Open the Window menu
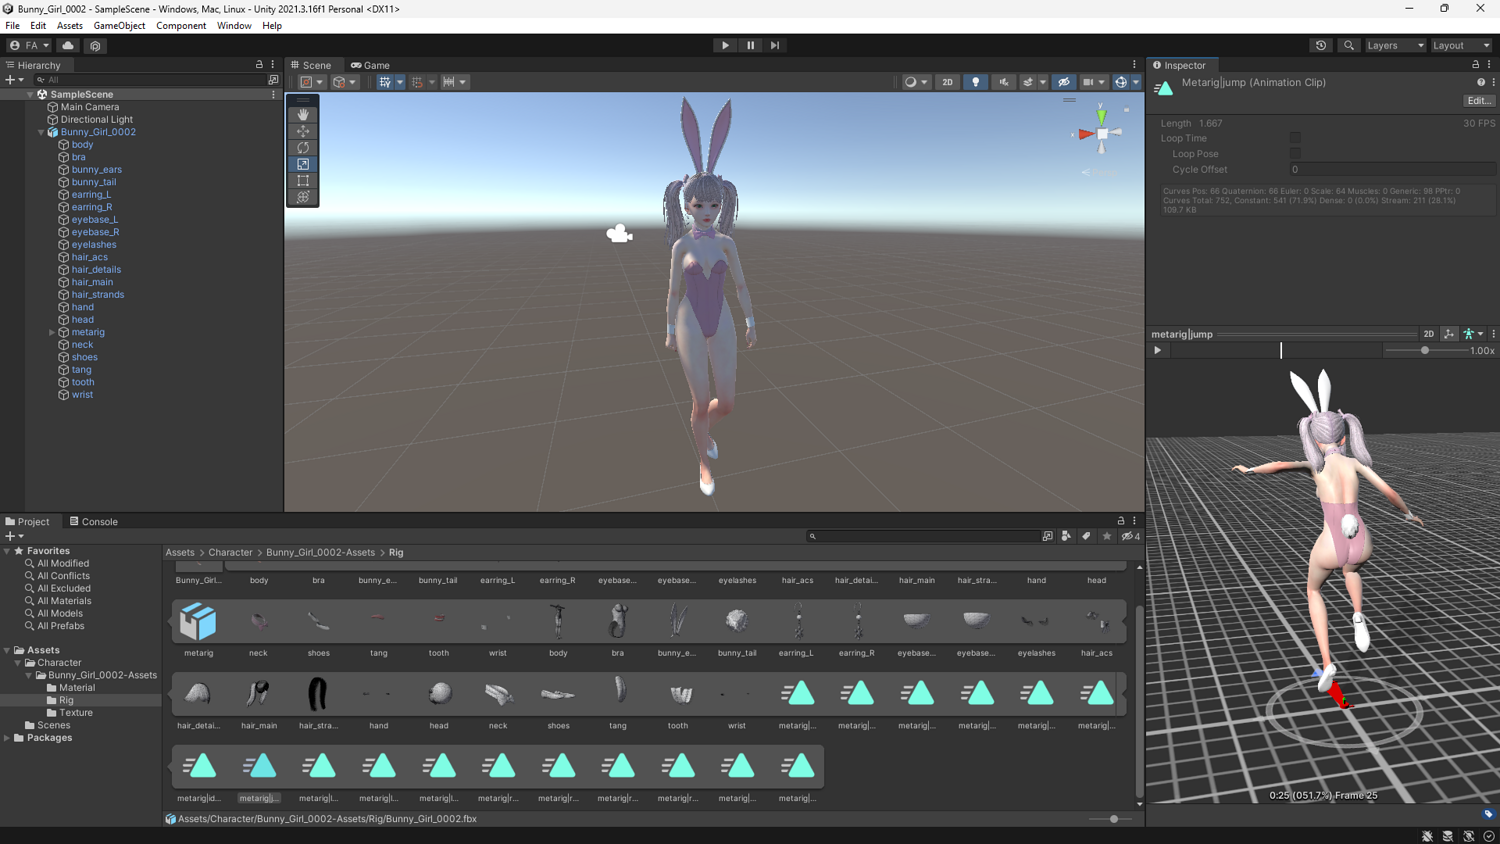This screenshot has height=844, width=1500. [x=234, y=26]
